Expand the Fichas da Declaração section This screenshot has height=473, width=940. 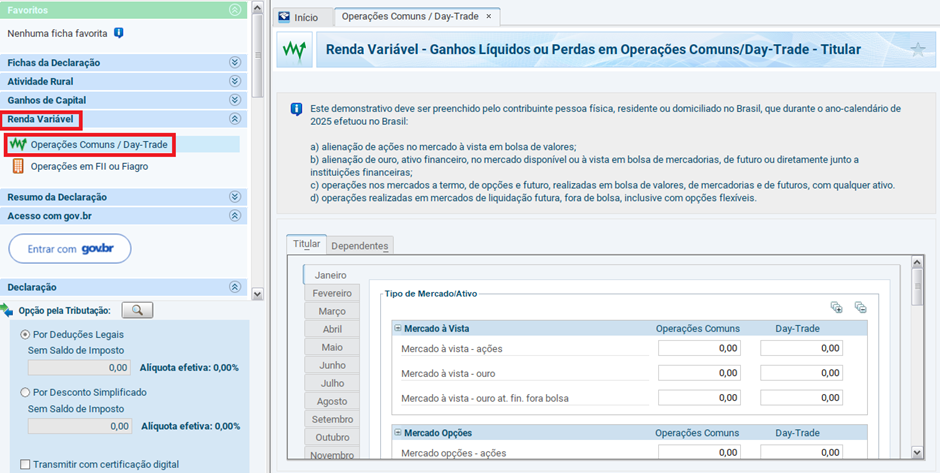235,62
